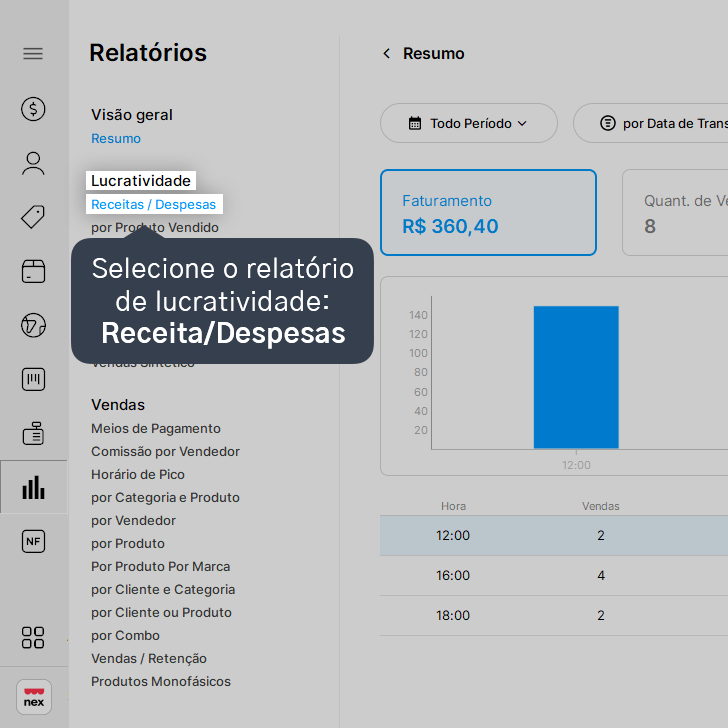Open the hamburger menu icon
The height and width of the screenshot is (728, 728).
tap(33, 53)
